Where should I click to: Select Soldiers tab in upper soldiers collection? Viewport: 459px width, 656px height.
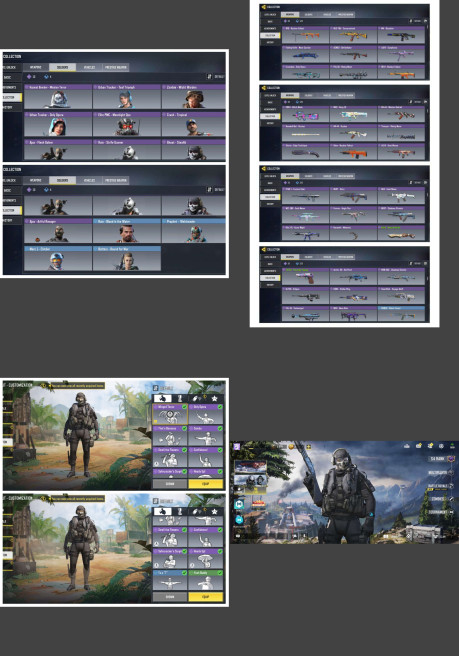62,67
